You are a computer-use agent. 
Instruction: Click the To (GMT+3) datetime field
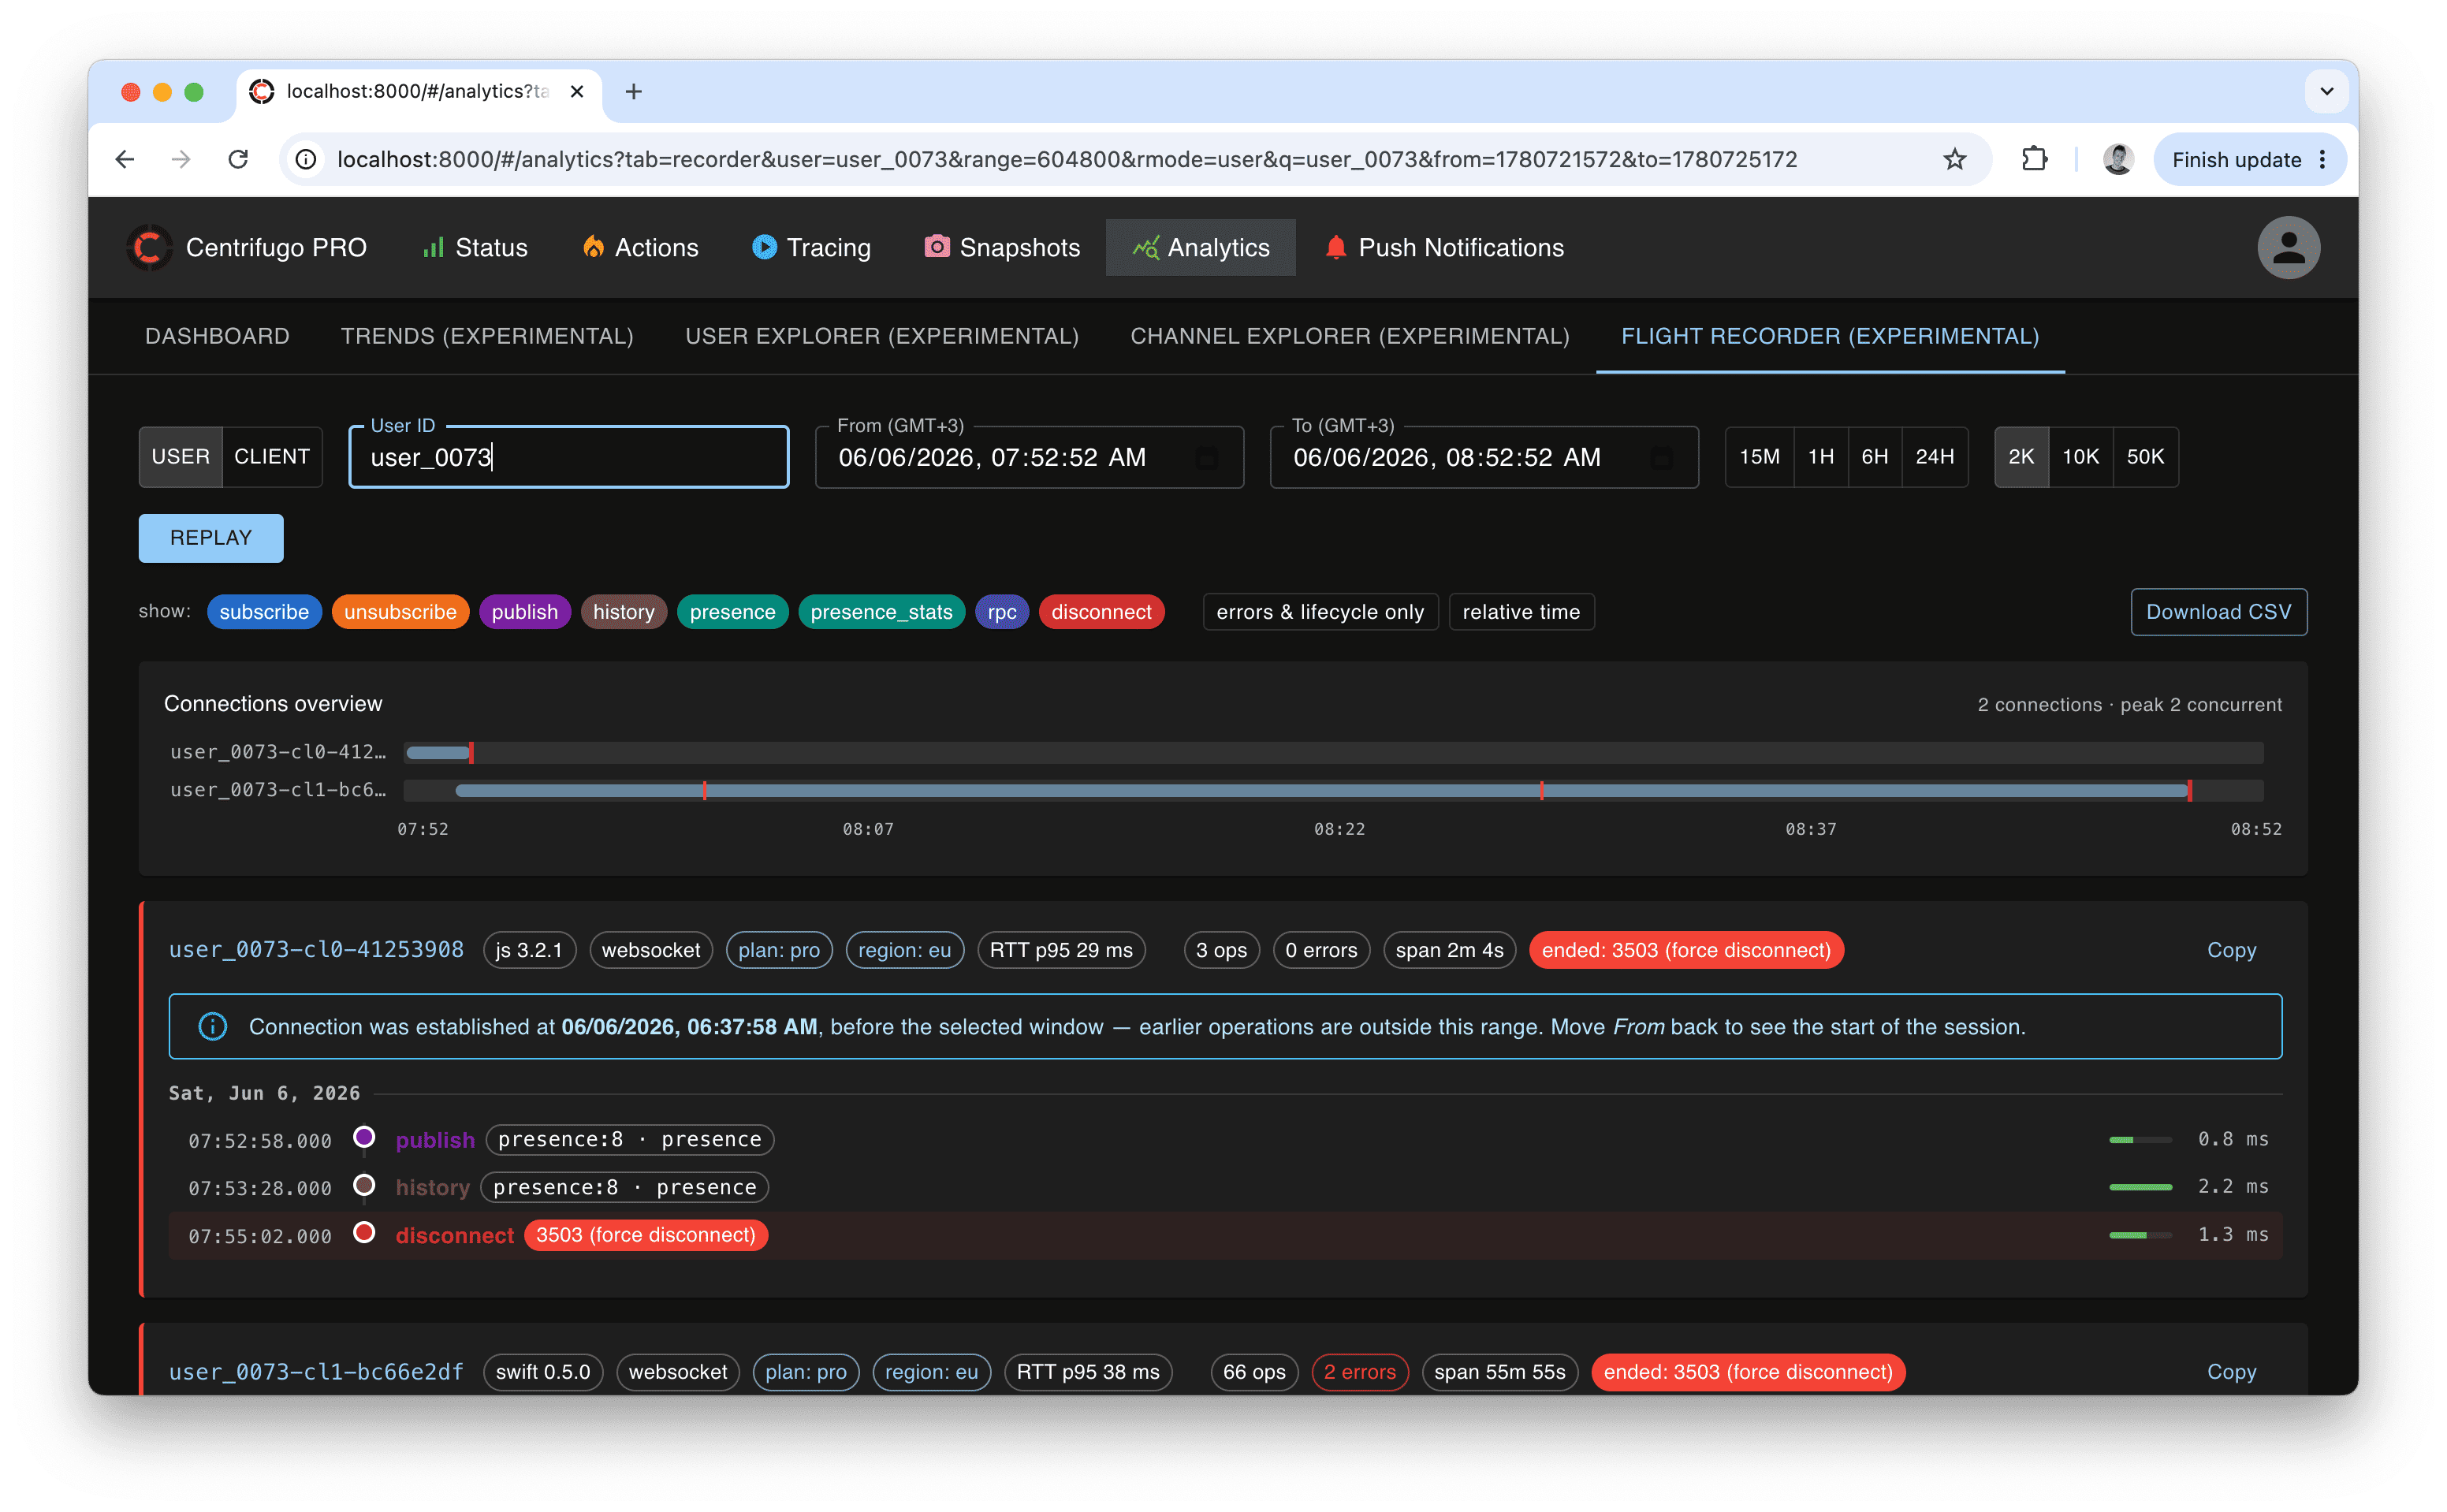(1484, 457)
